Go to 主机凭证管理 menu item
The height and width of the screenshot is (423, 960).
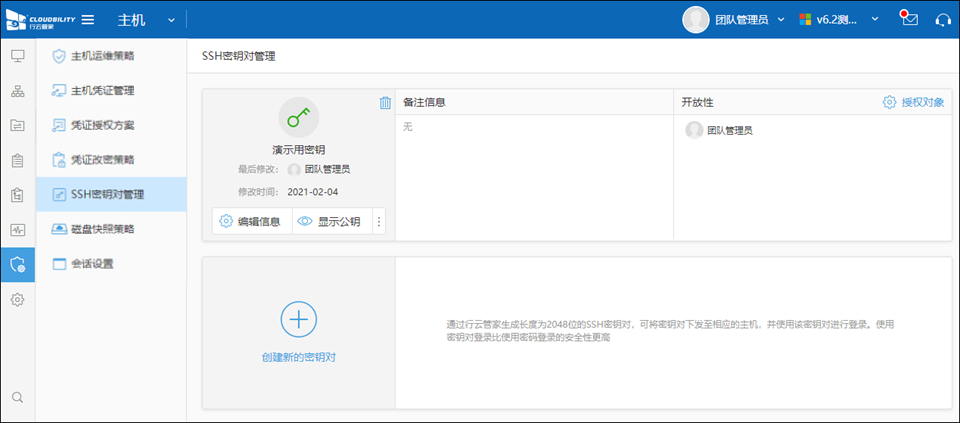[102, 90]
